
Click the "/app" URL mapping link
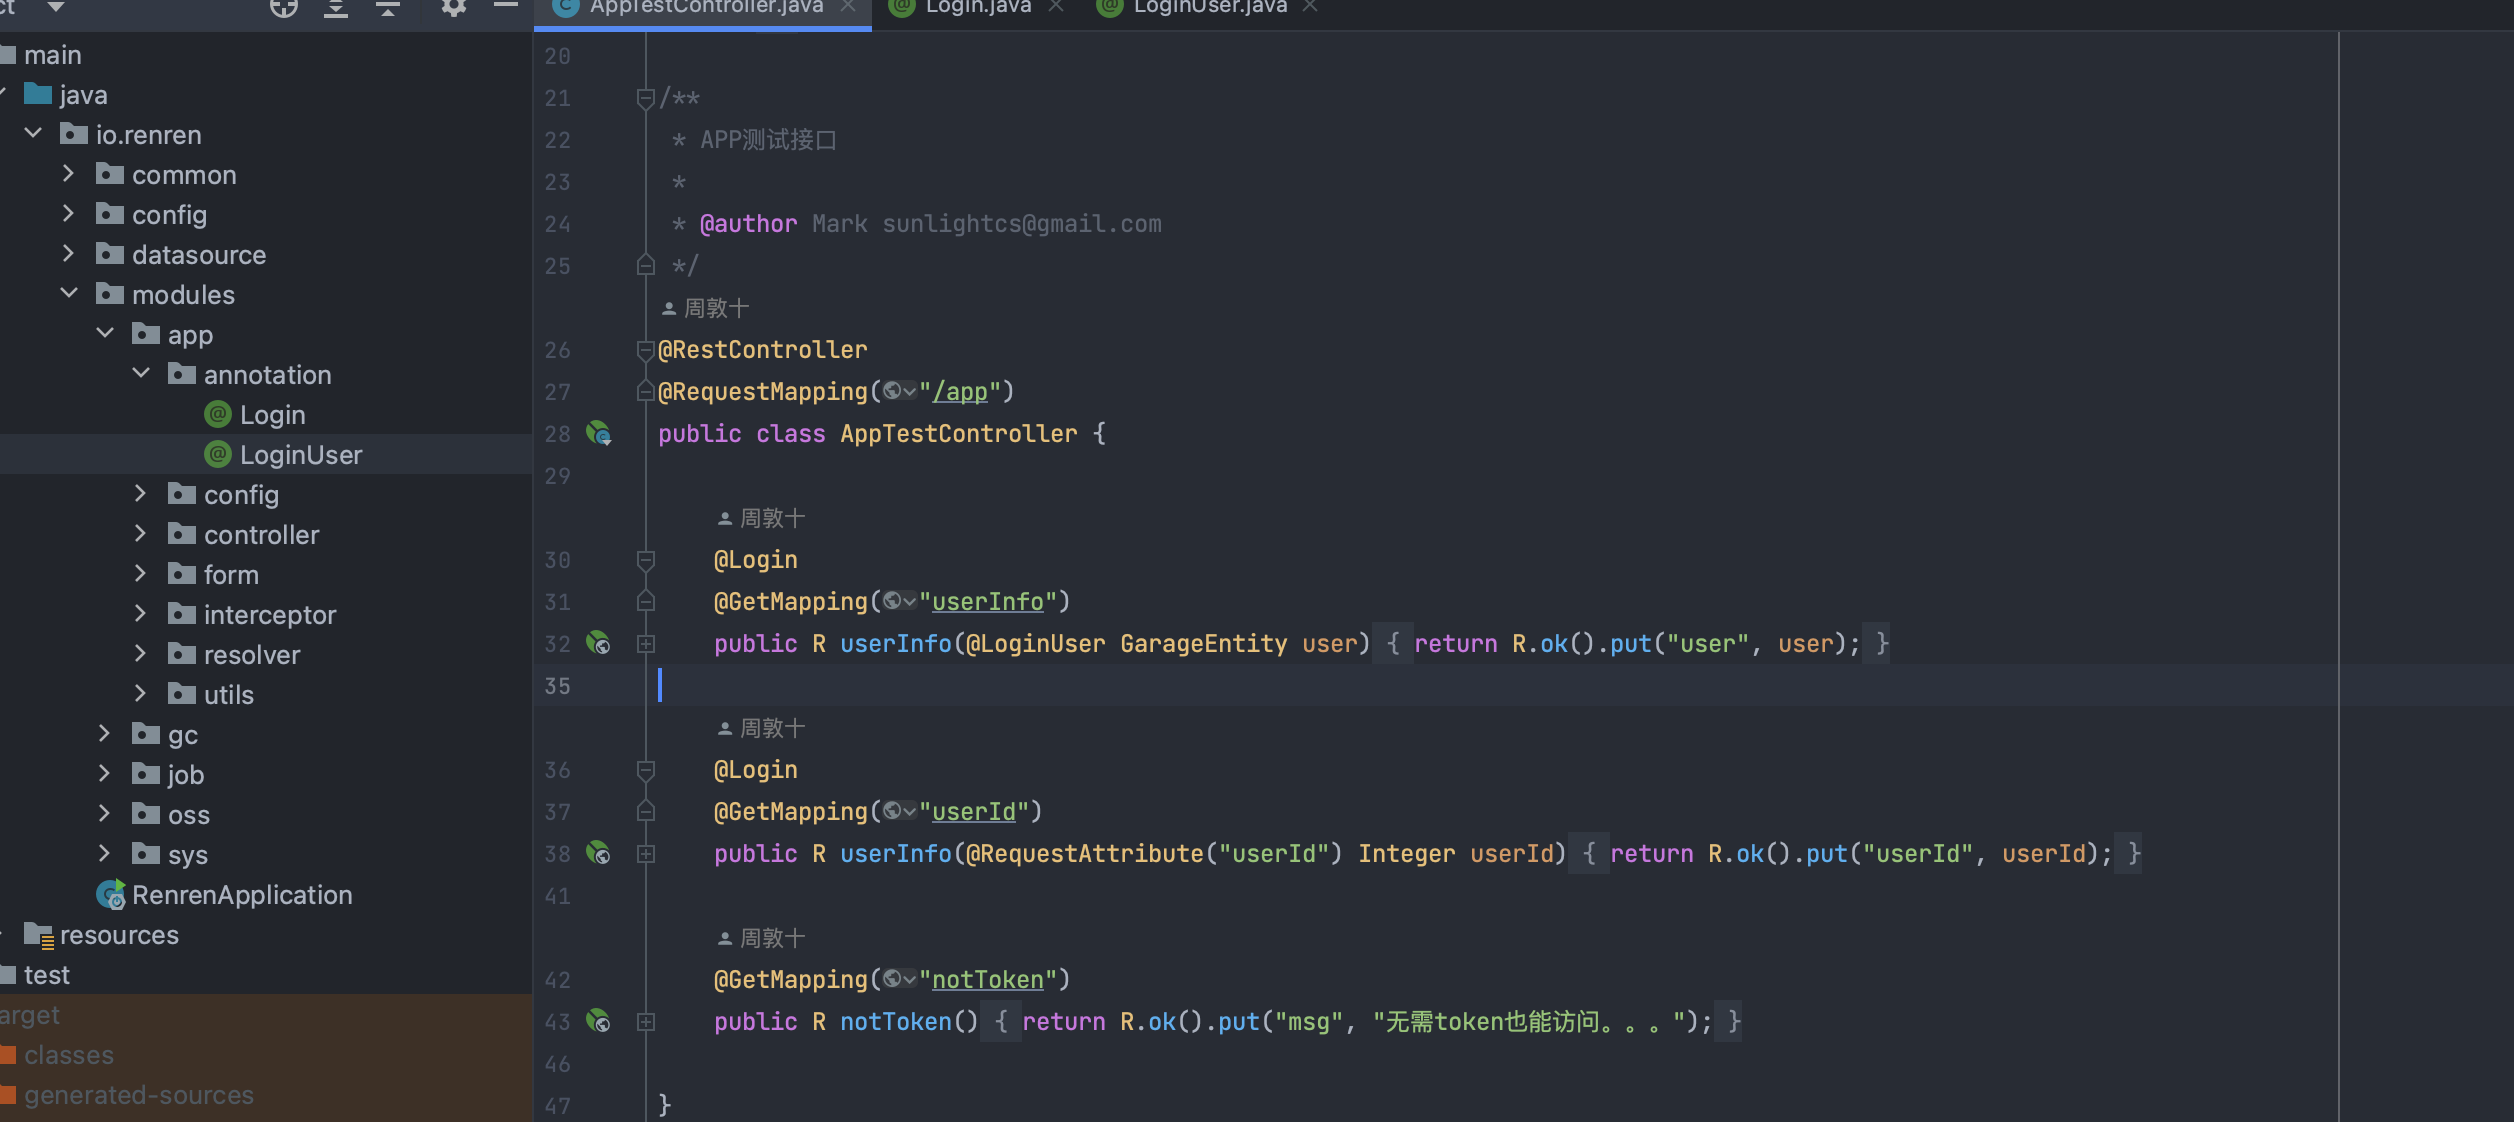[960, 392]
